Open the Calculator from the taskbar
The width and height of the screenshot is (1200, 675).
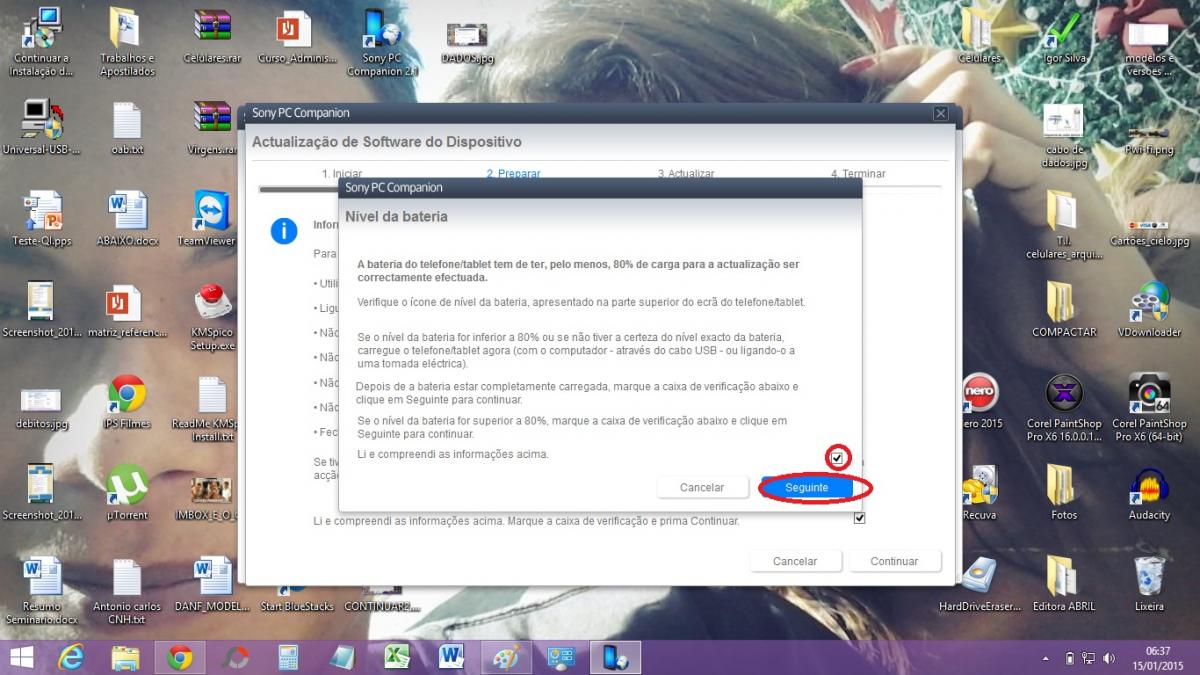[289, 657]
